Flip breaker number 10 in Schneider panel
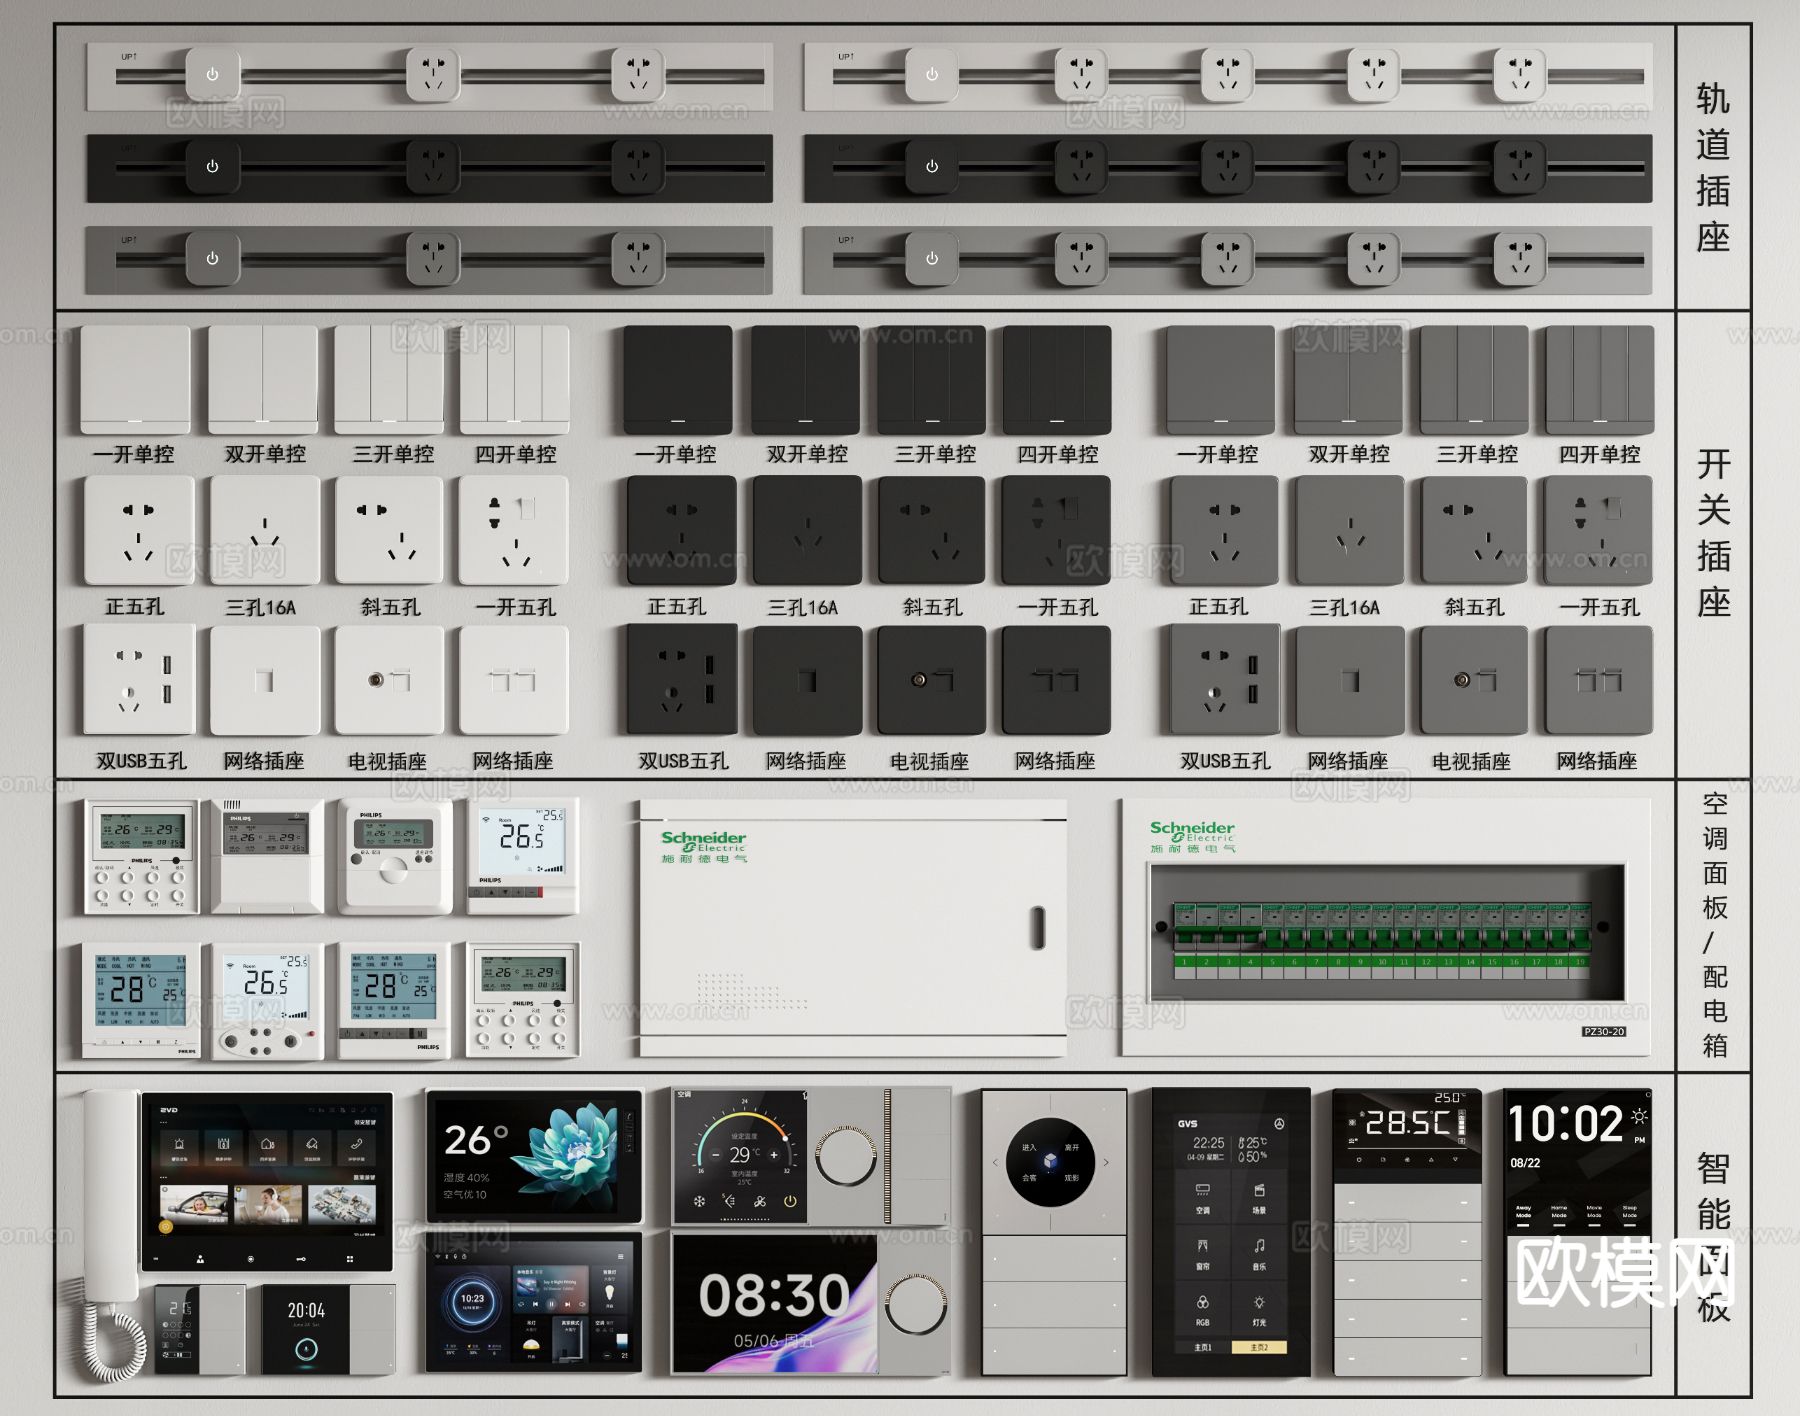The height and width of the screenshot is (1416, 1800). click(1382, 938)
